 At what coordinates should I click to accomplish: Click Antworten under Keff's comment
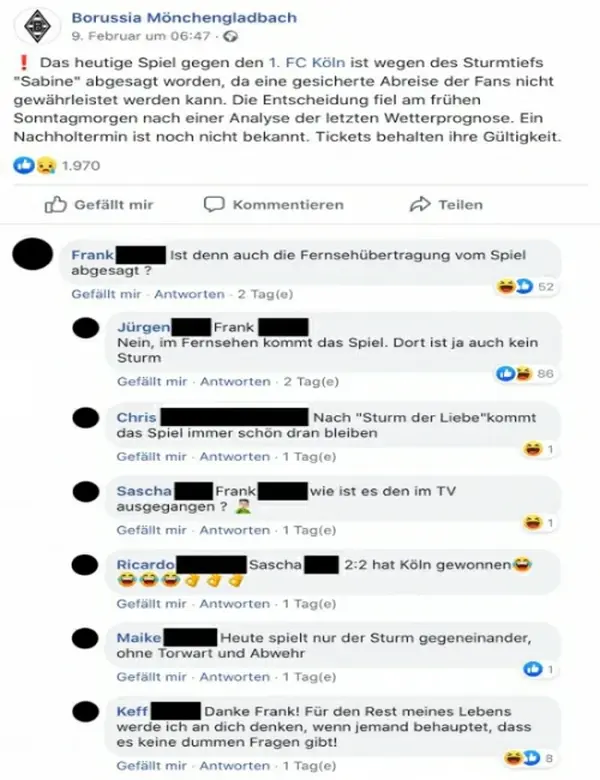234,766
